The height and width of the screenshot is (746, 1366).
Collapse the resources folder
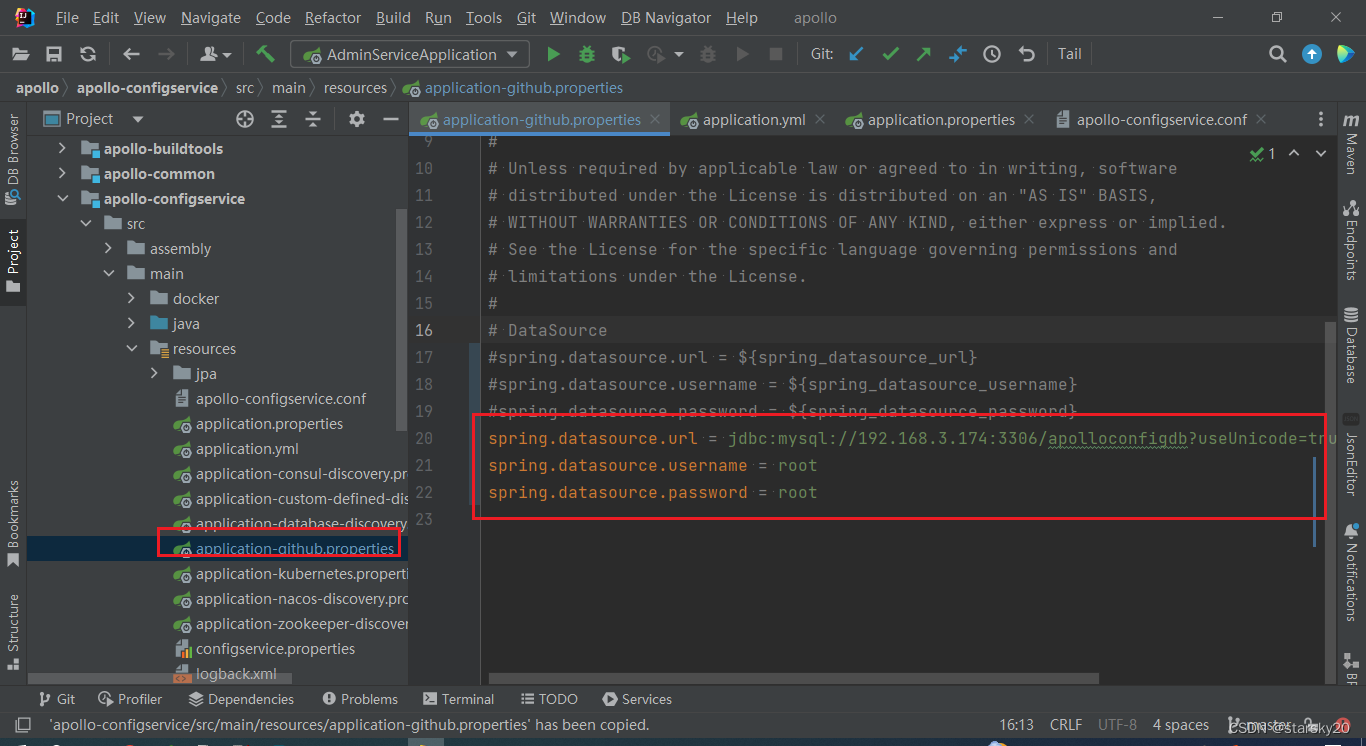(132, 348)
